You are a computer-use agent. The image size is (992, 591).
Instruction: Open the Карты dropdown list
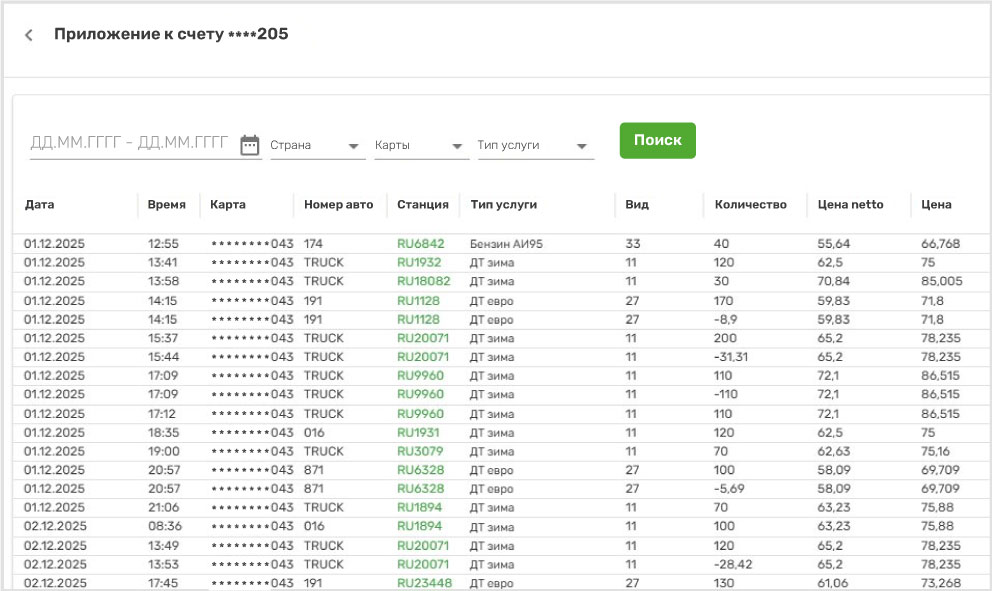click(x=421, y=146)
